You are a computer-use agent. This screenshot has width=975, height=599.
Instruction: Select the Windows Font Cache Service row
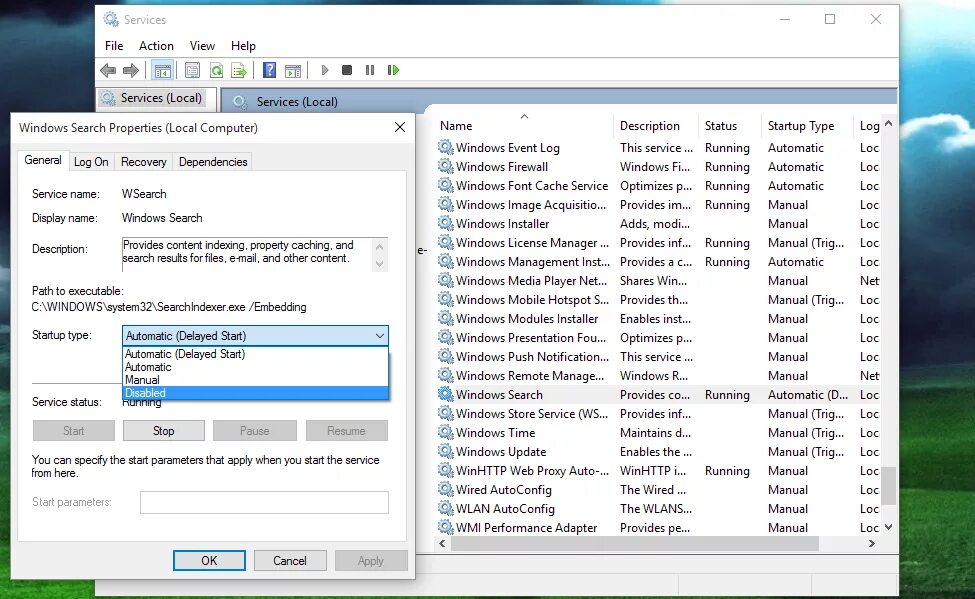pyautogui.click(x=658, y=185)
